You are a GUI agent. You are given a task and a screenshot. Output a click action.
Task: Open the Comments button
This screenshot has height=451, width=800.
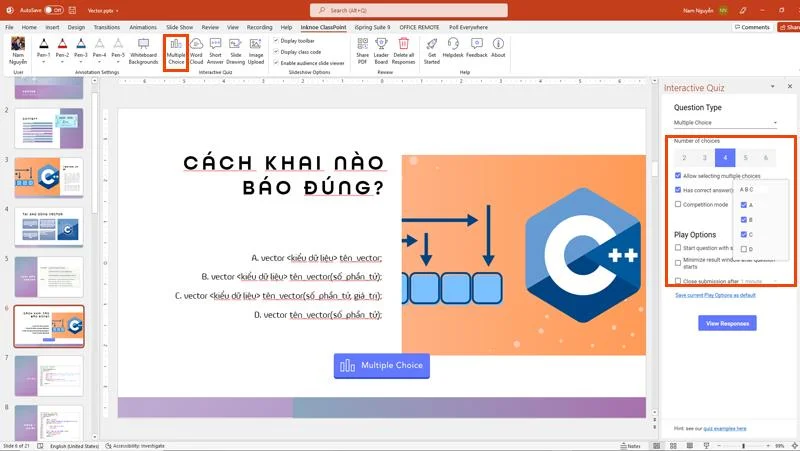coord(752,27)
